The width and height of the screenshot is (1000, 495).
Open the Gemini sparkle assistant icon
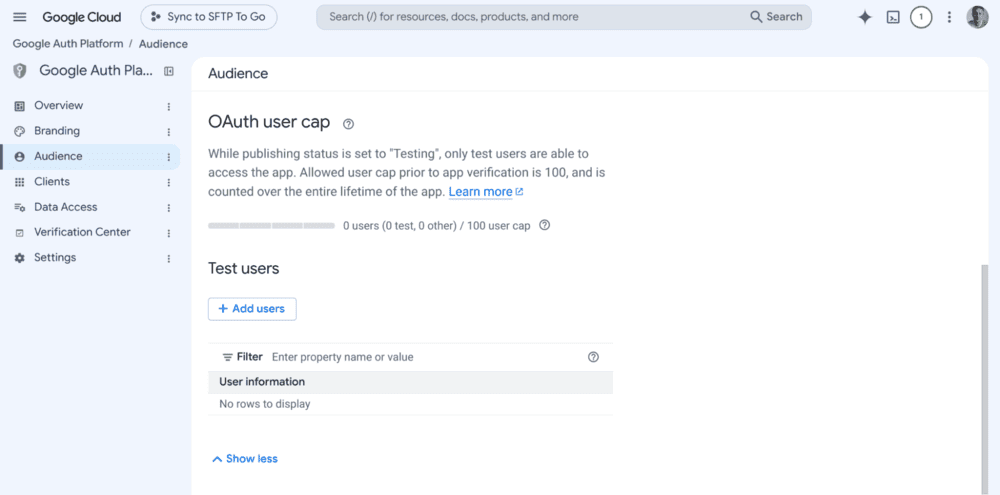point(865,17)
